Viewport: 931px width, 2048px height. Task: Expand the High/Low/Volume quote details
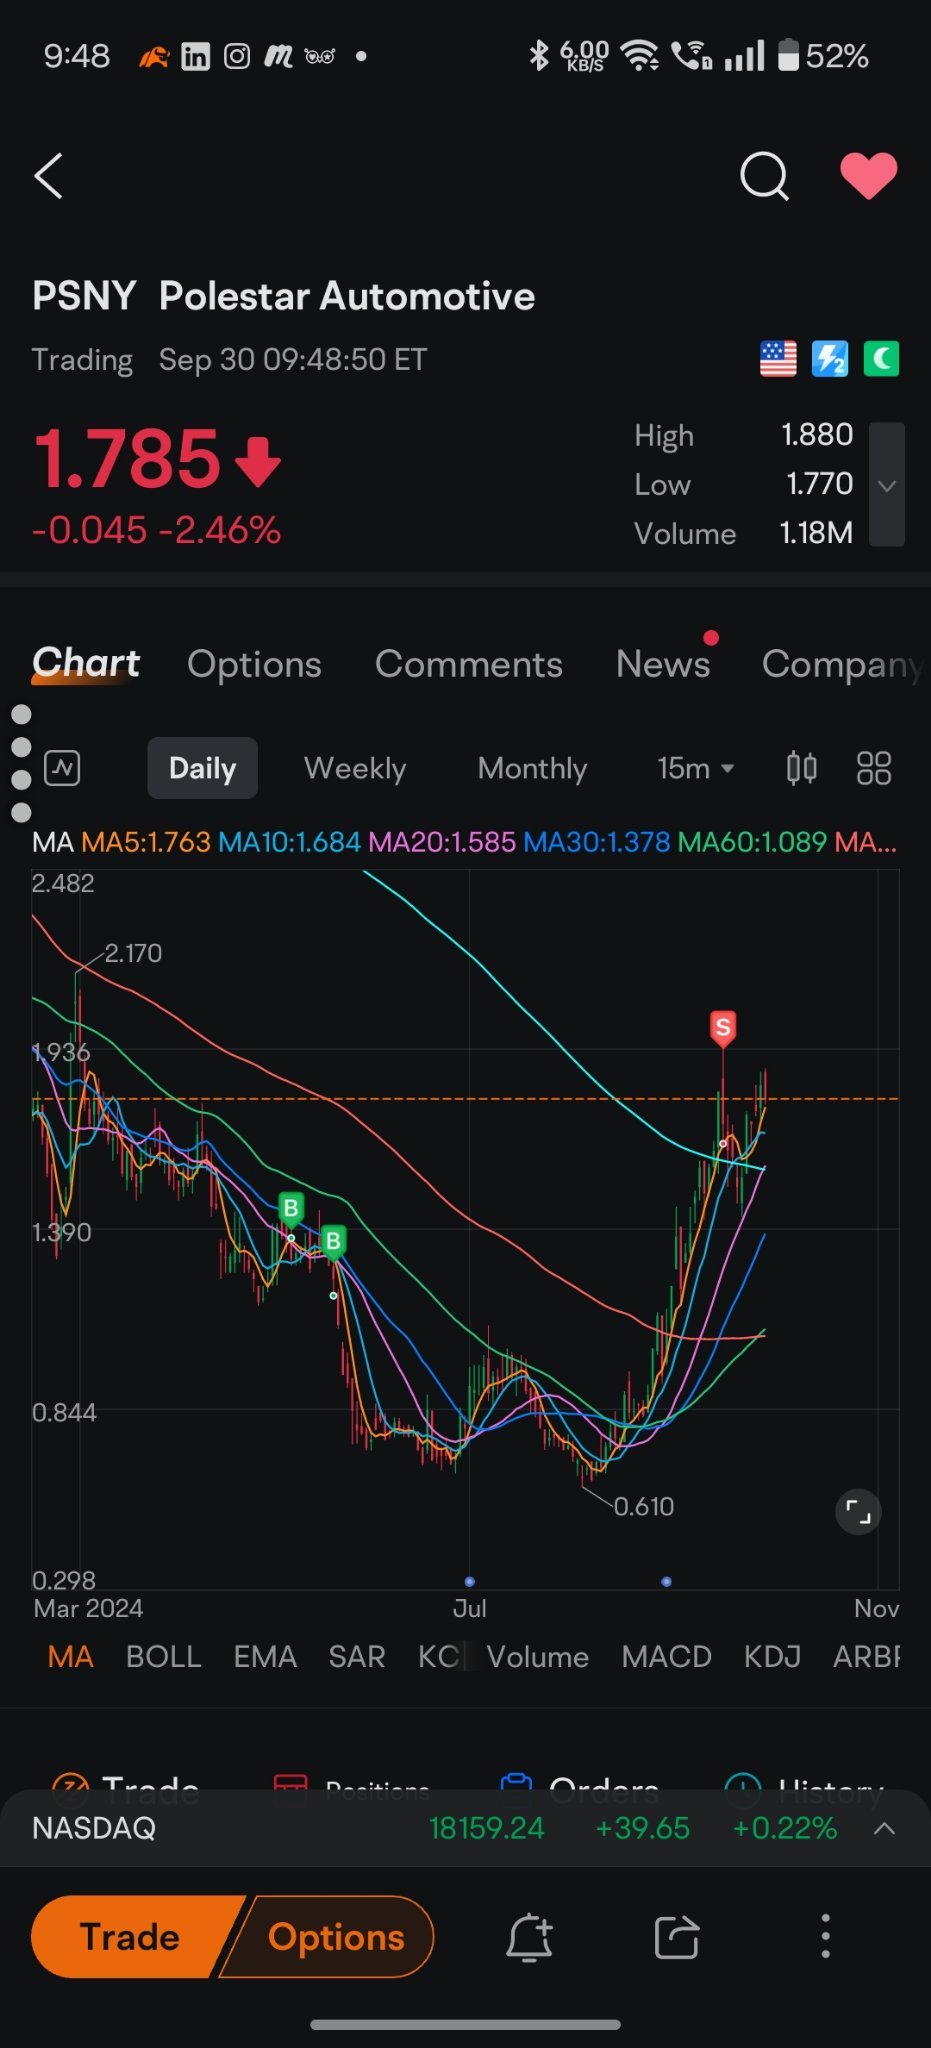point(886,485)
